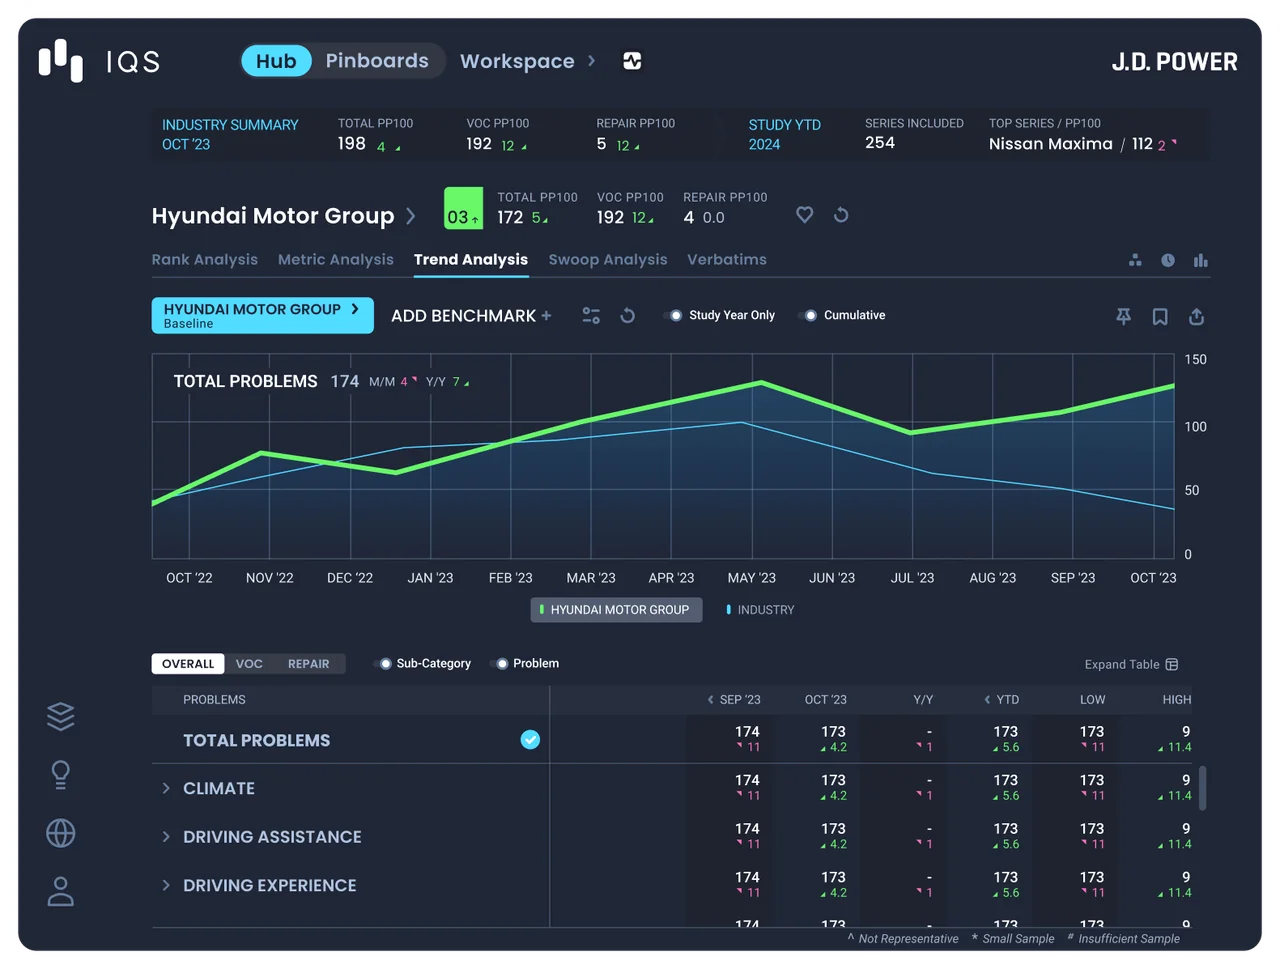Open the layers icon in sidebar
Viewport: 1280px width, 969px height.
click(x=61, y=716)
